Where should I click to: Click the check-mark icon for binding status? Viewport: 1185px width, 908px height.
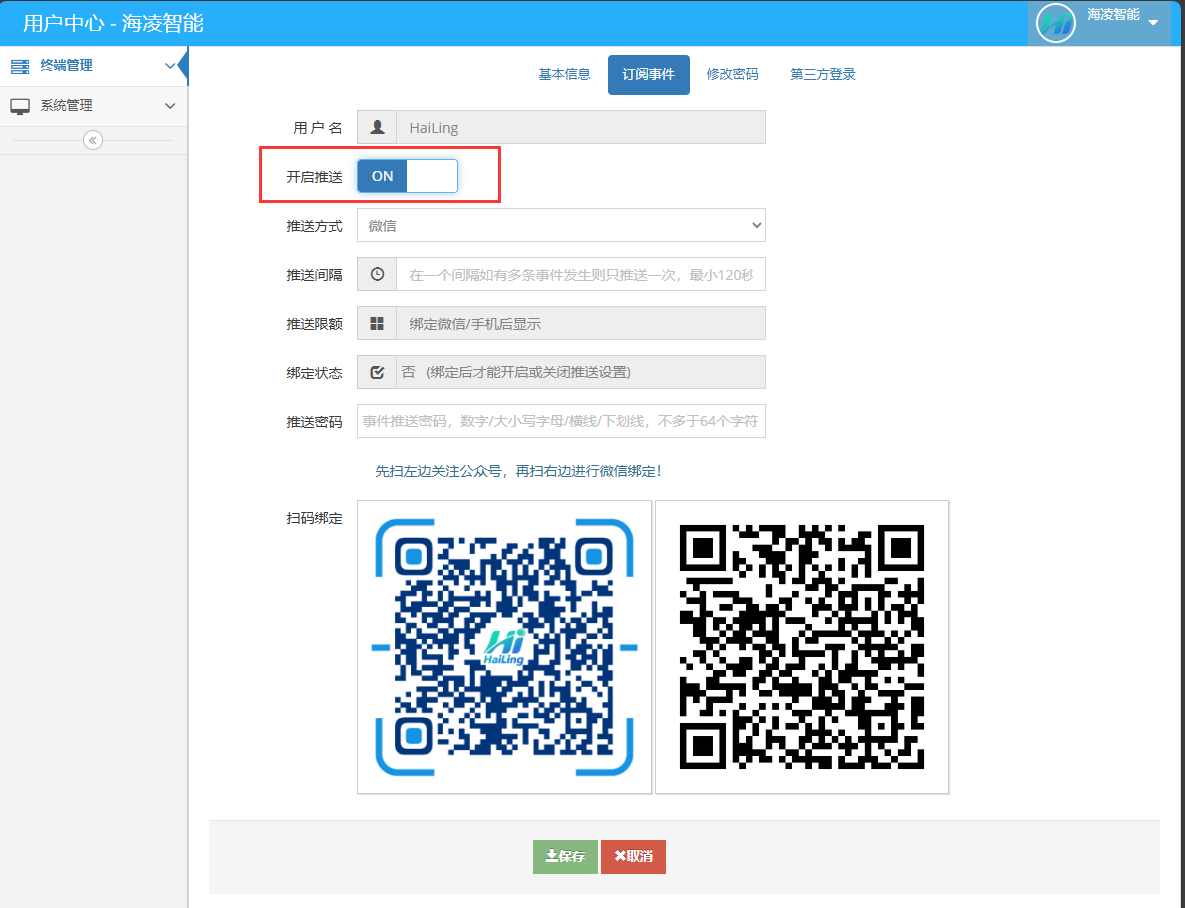click(x=377, y=372)
